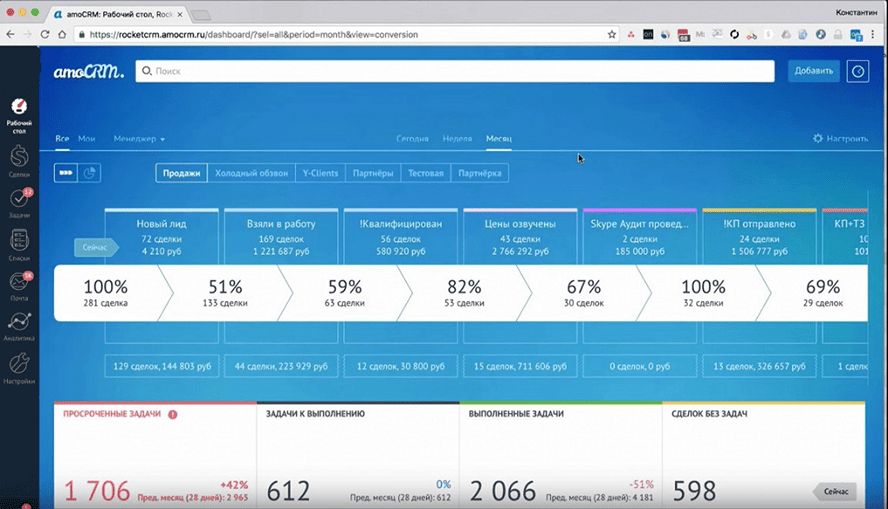Click the 82% conversion stage in the funnel
This screenshot has height=509, width=888.
coord(464,293)
